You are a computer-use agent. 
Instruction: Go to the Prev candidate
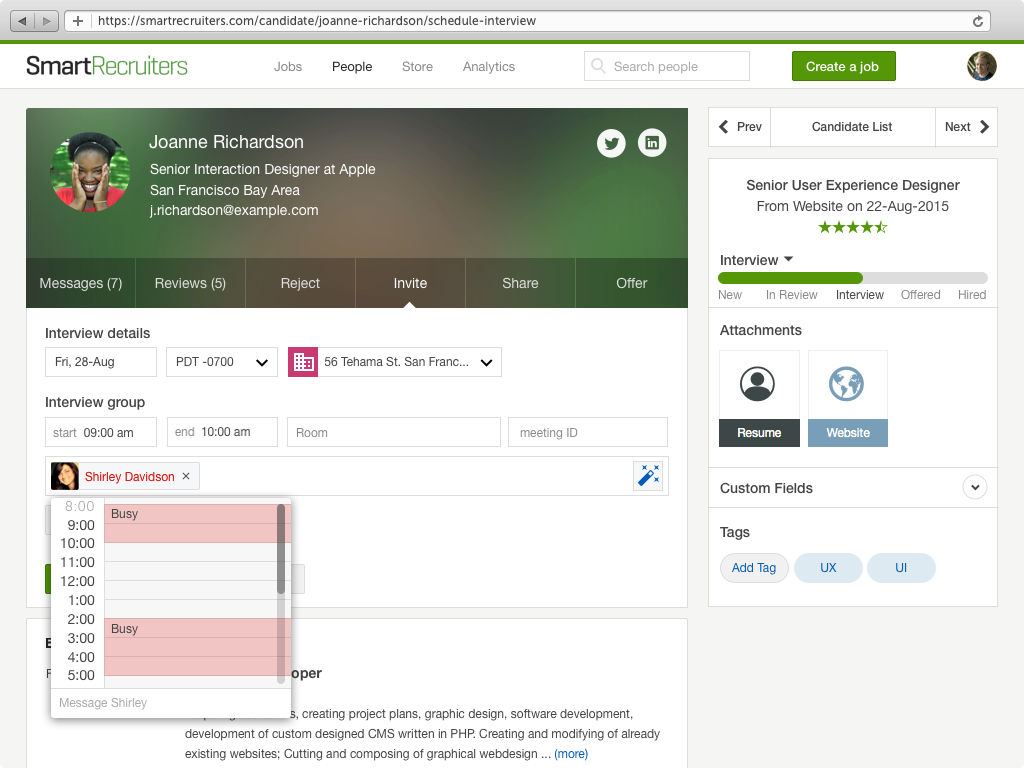(x=740, y=127)
